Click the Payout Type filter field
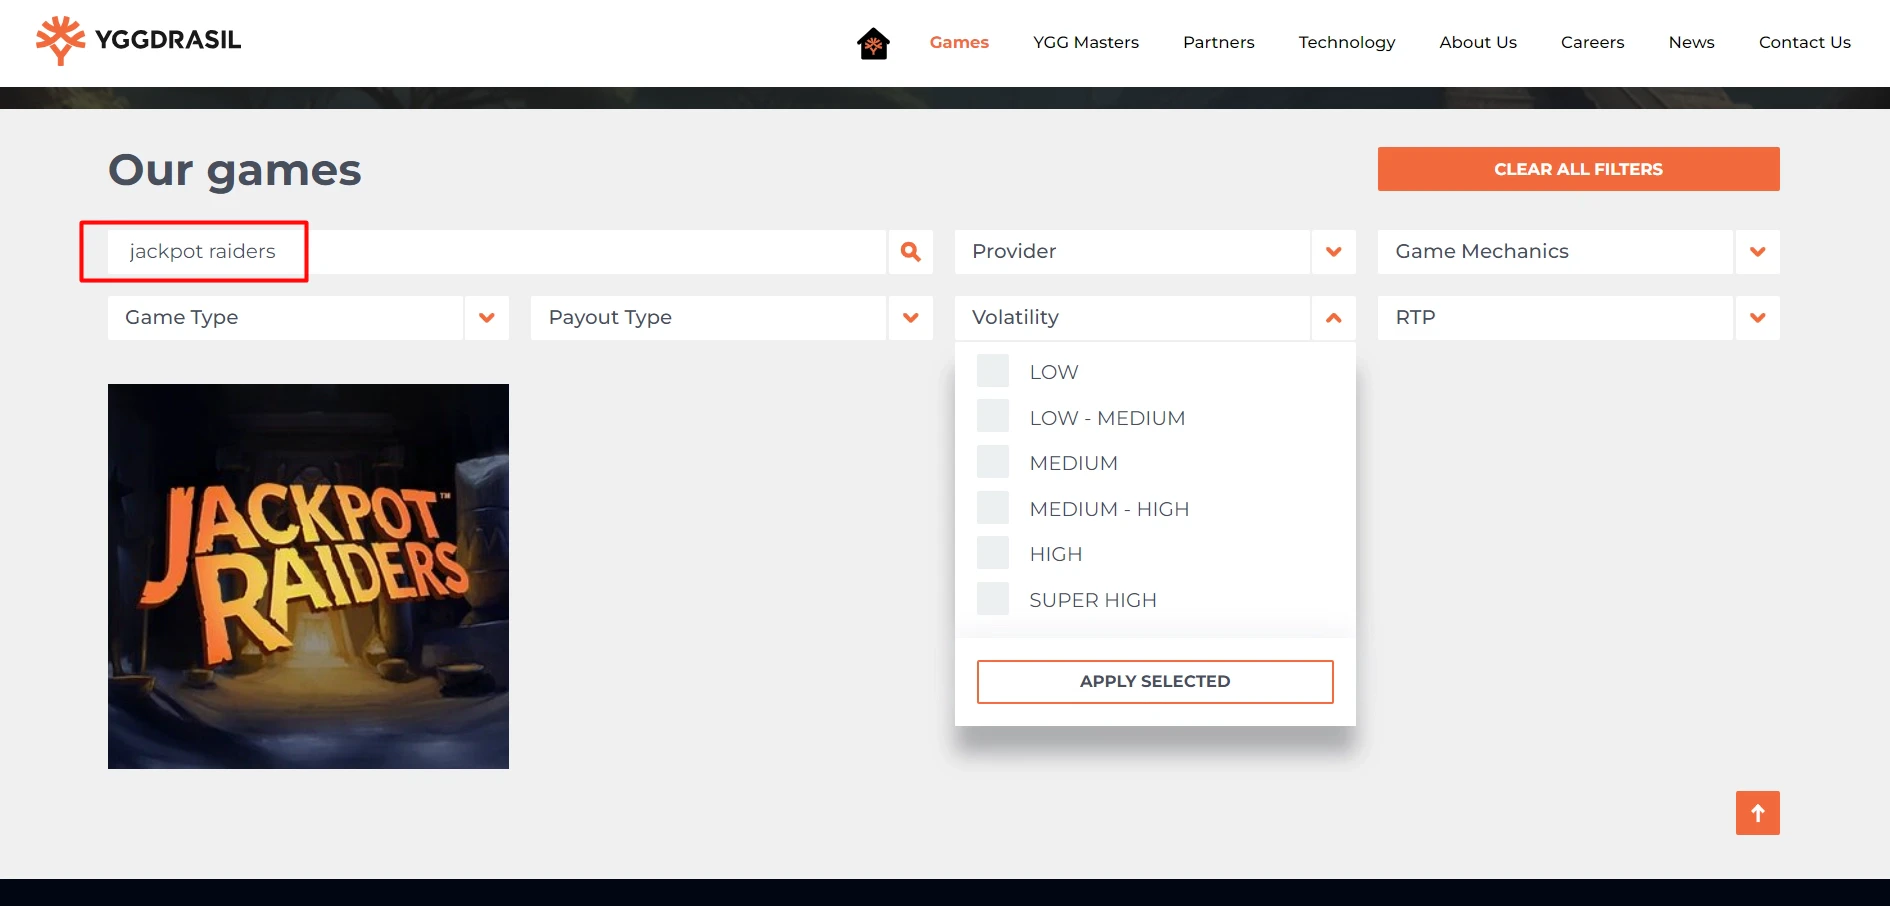 (x=708, y=318)
